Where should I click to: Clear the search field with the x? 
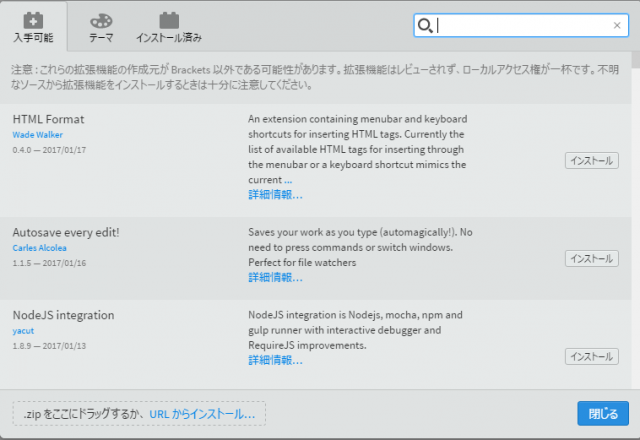tap(616, 26)
